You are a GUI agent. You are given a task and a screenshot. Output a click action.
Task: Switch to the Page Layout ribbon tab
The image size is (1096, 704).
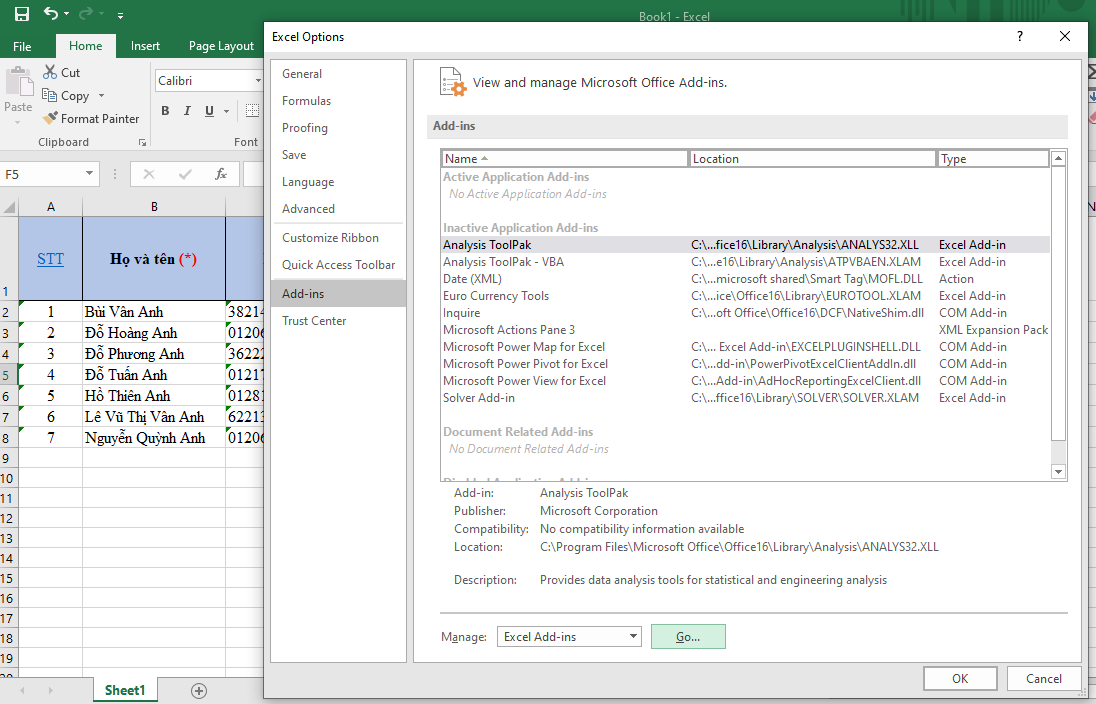pos(221,46)
